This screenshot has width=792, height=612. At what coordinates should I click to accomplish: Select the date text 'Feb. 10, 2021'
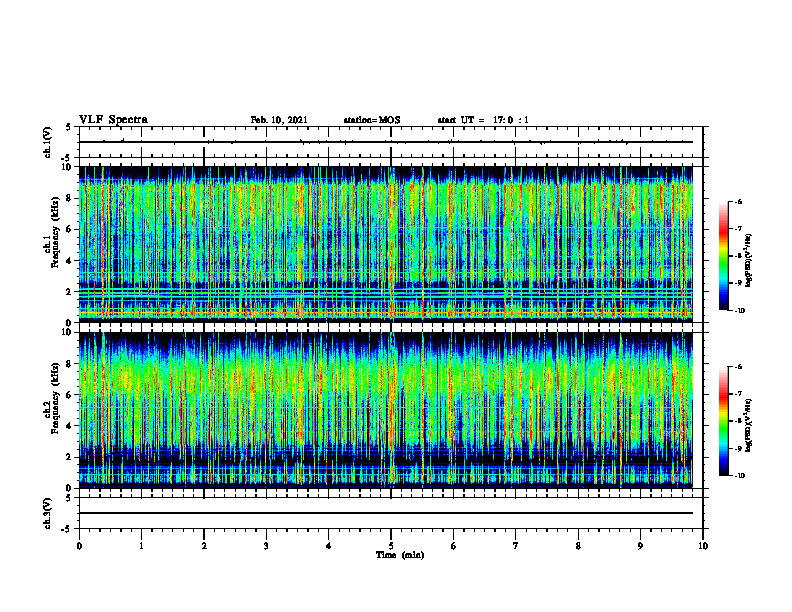click(279, 120)
